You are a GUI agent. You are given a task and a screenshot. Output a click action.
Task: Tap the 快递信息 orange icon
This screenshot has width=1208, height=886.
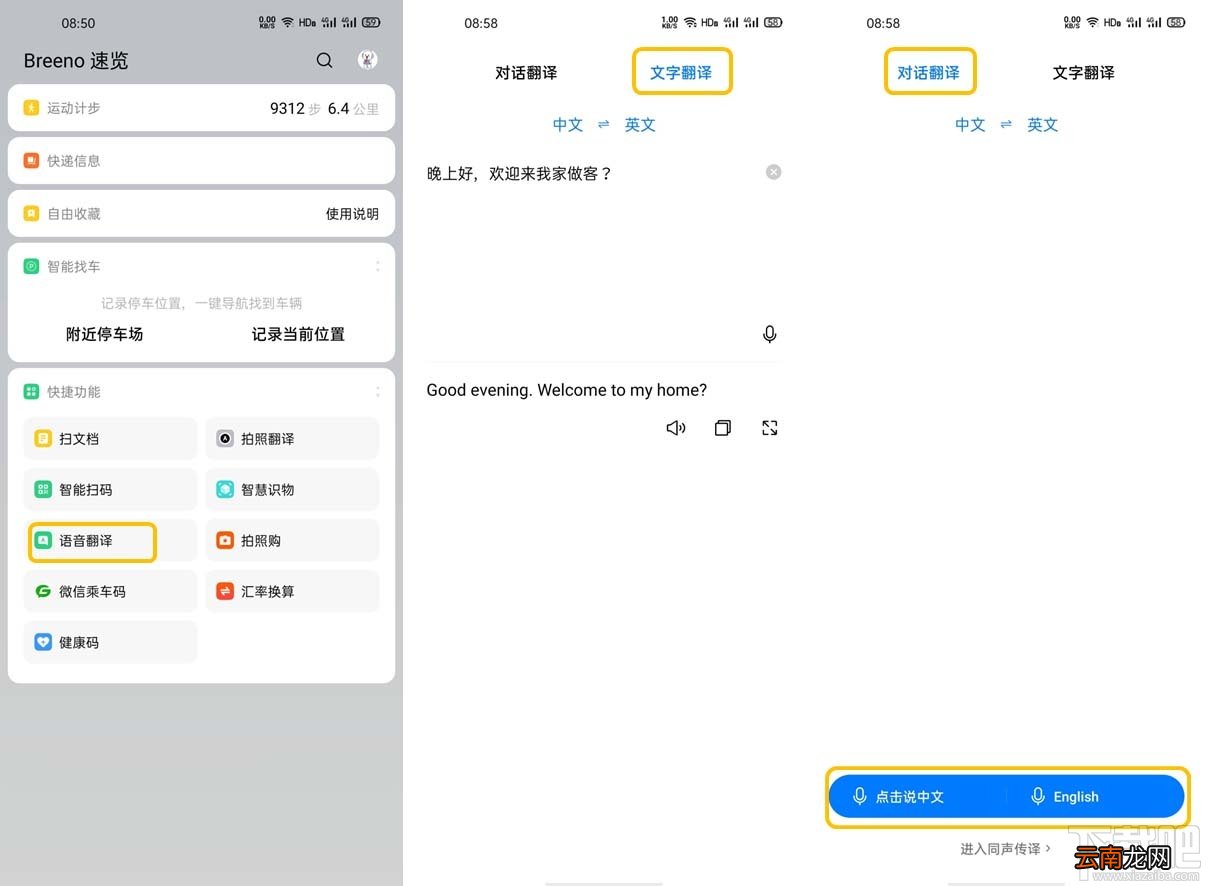(x=31, y=161)
